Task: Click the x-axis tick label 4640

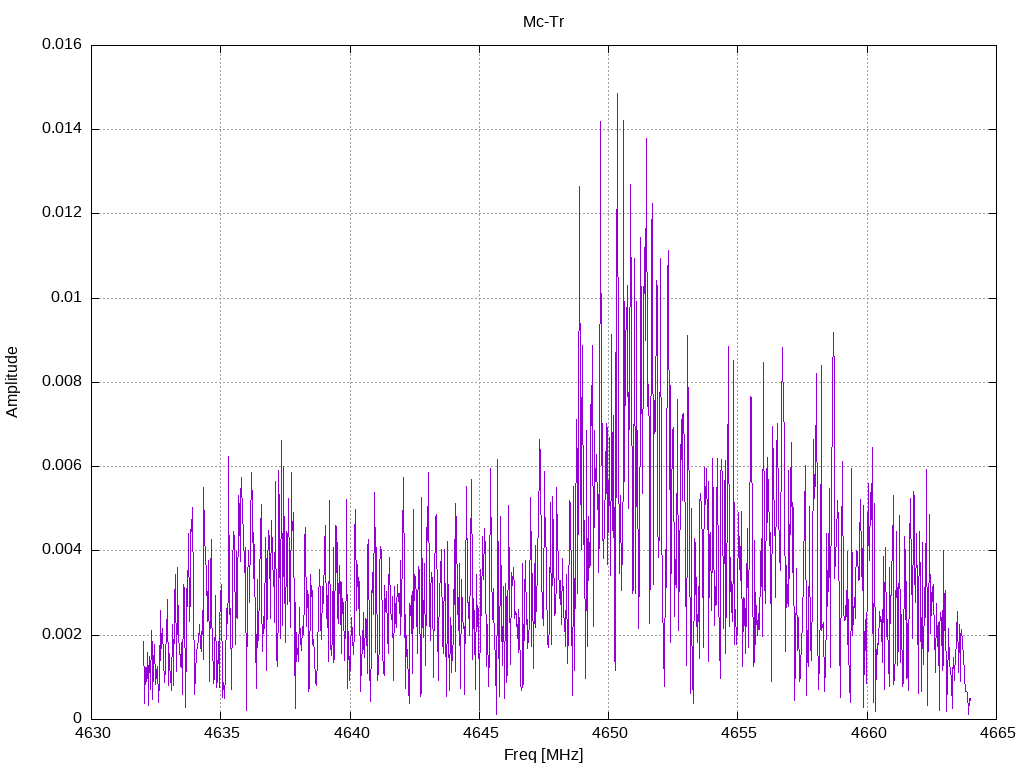Action: pos(351,733)
